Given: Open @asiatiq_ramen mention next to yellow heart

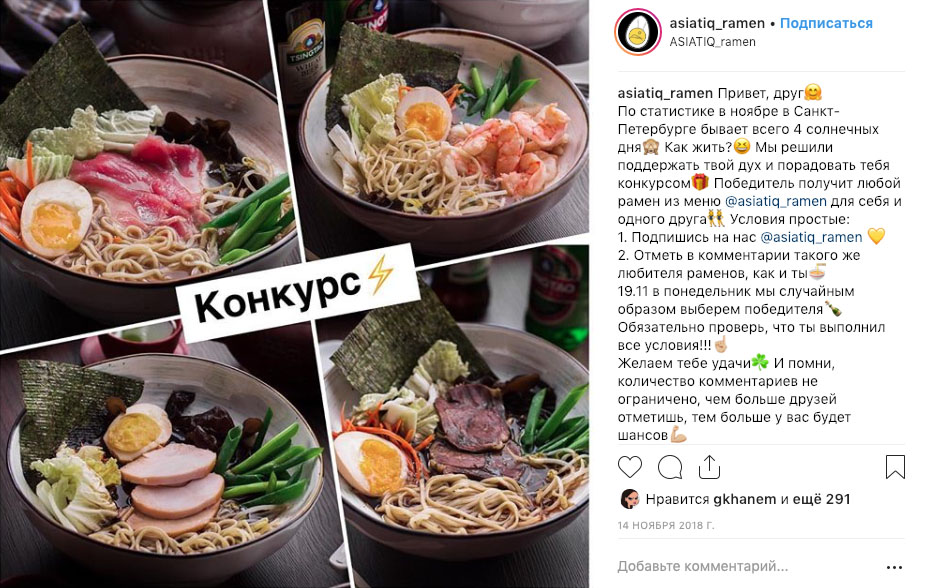Looking at the screenshot, I should 811,237.
